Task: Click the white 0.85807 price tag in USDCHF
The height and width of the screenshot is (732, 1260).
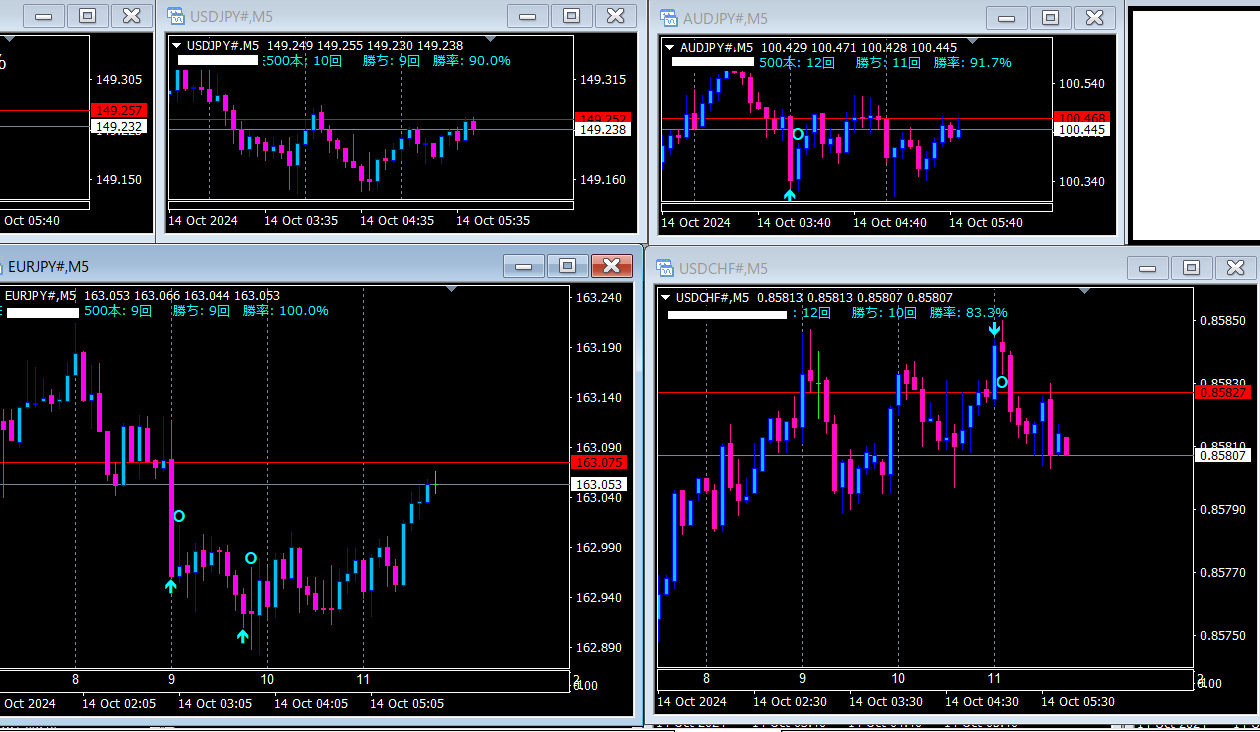Action: point(1222,455)
